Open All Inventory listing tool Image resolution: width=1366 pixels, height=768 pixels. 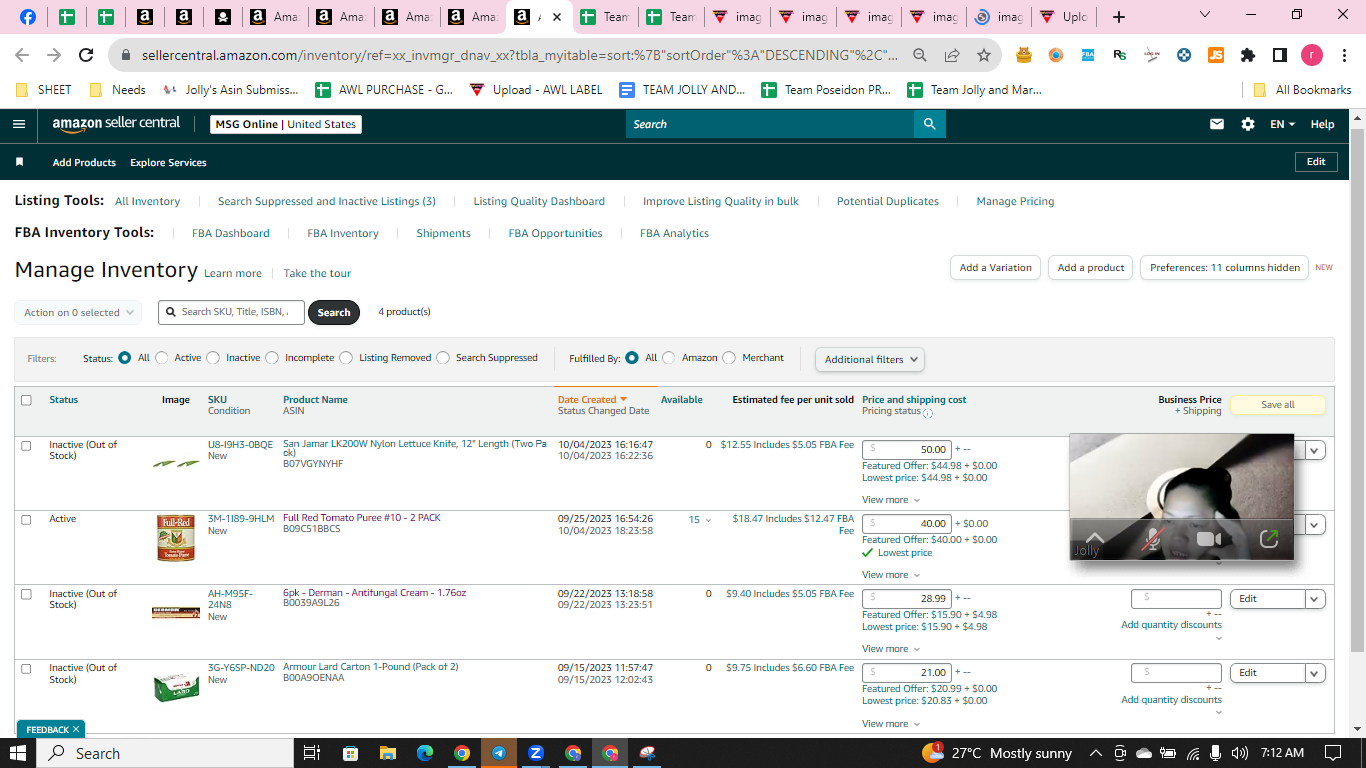147,201
